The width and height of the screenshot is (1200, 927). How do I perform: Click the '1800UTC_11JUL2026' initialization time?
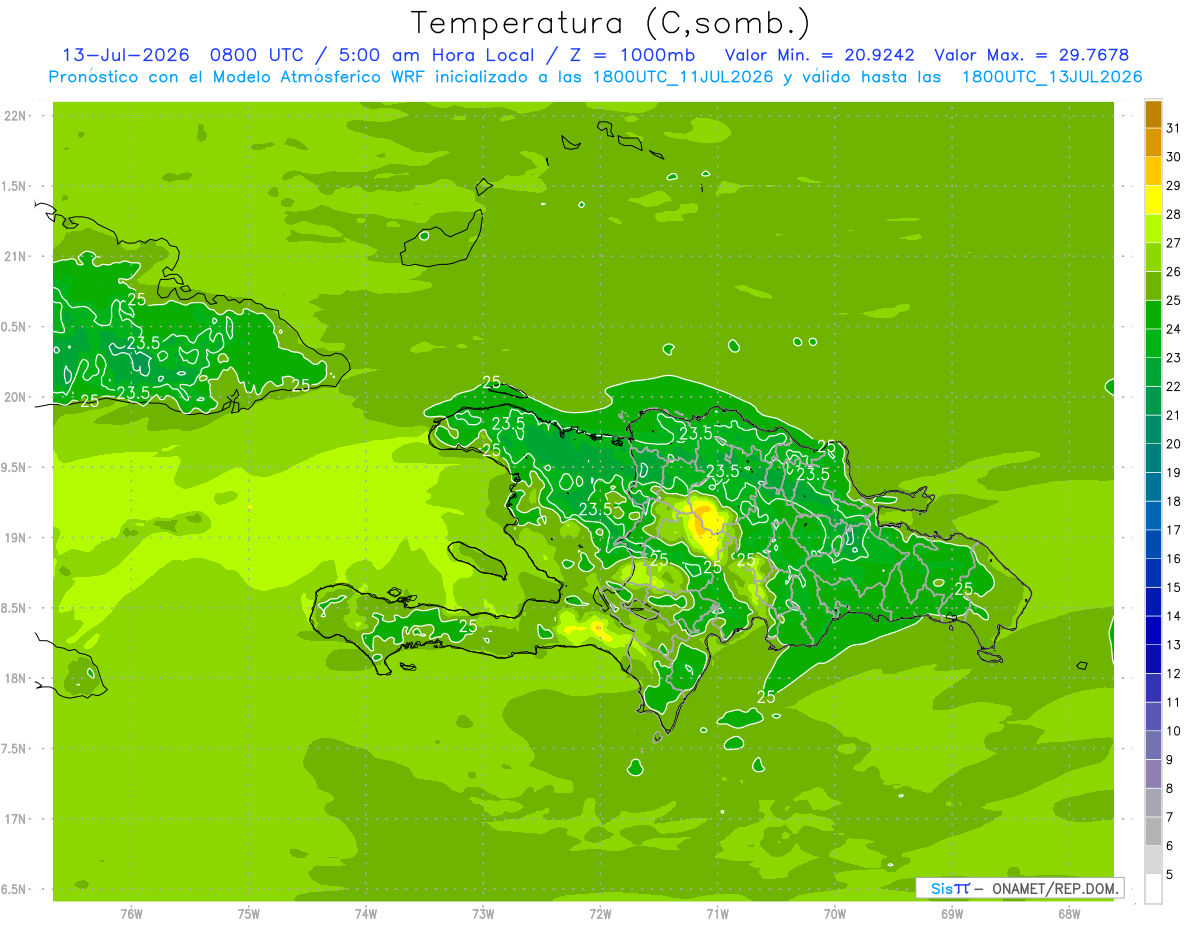tap(684, 77)
